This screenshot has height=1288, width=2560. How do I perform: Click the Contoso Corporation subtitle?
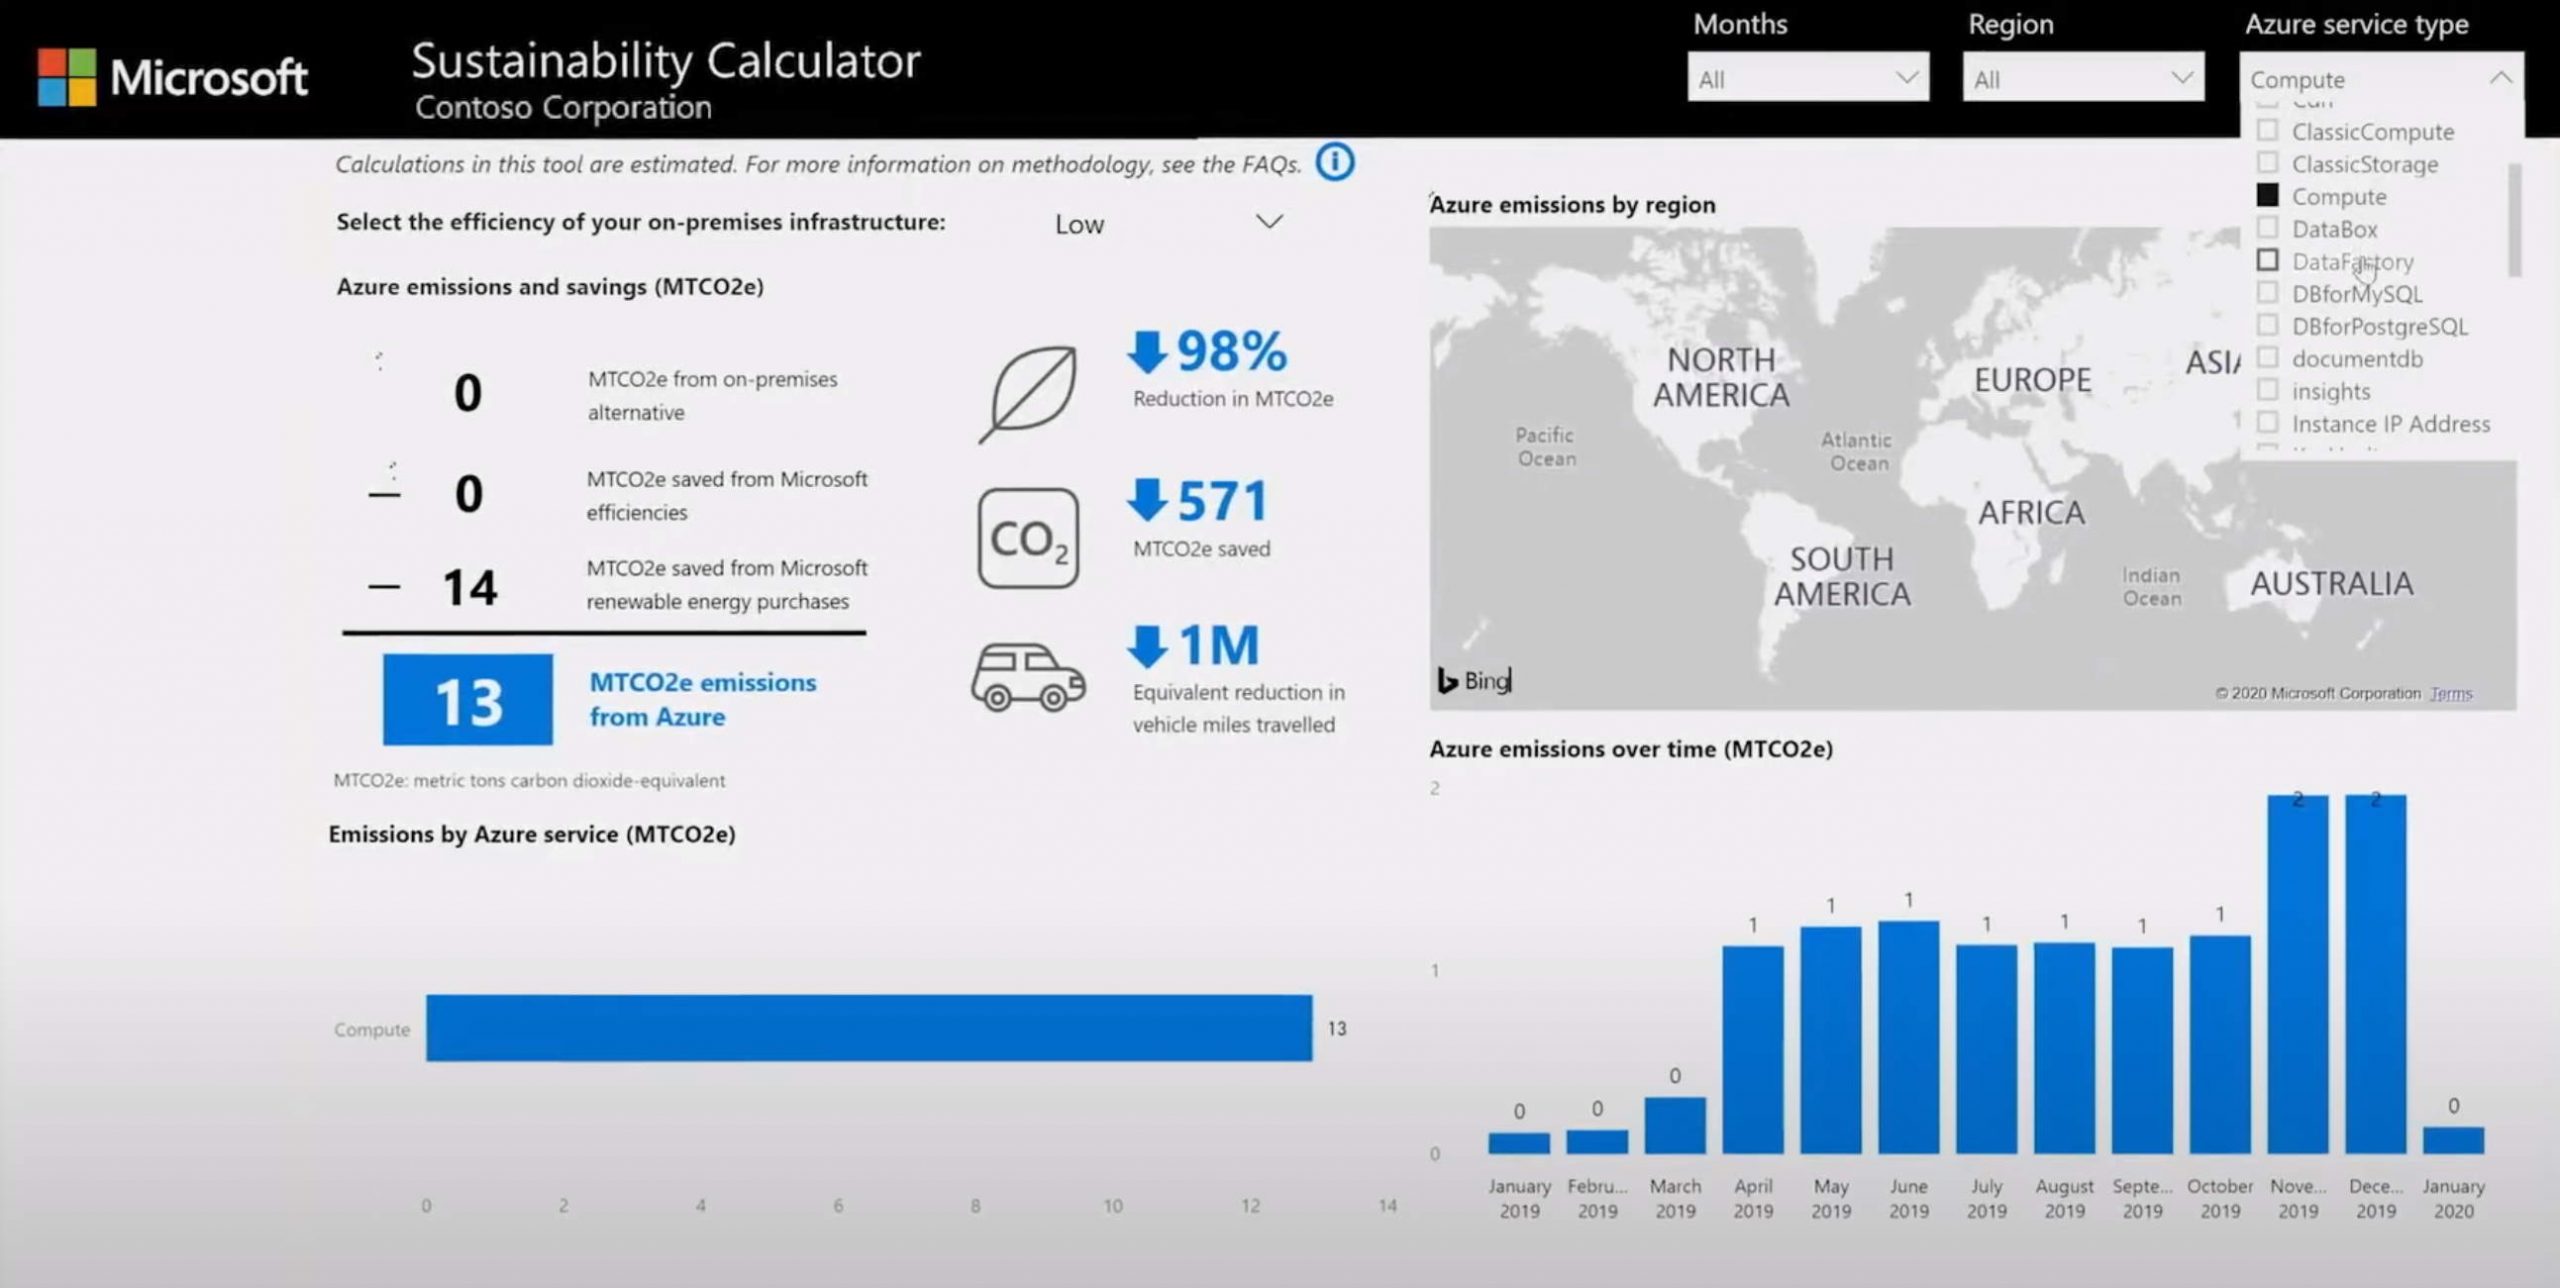click(563, 107)
